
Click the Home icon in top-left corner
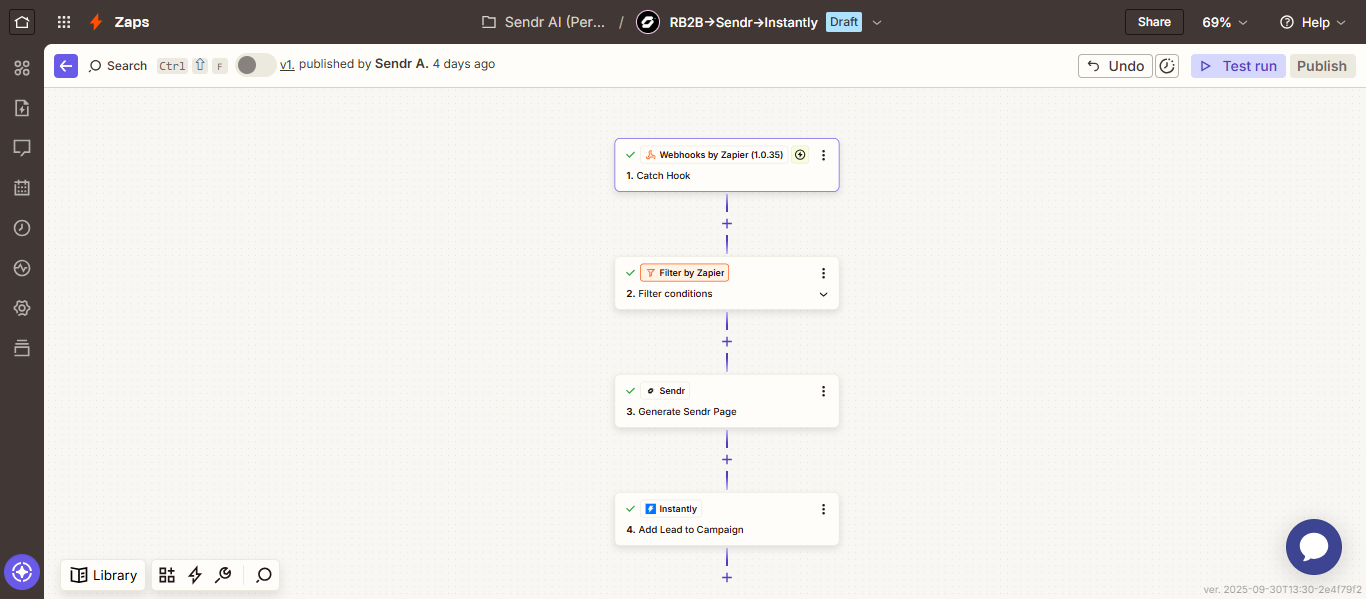(22, 22)
